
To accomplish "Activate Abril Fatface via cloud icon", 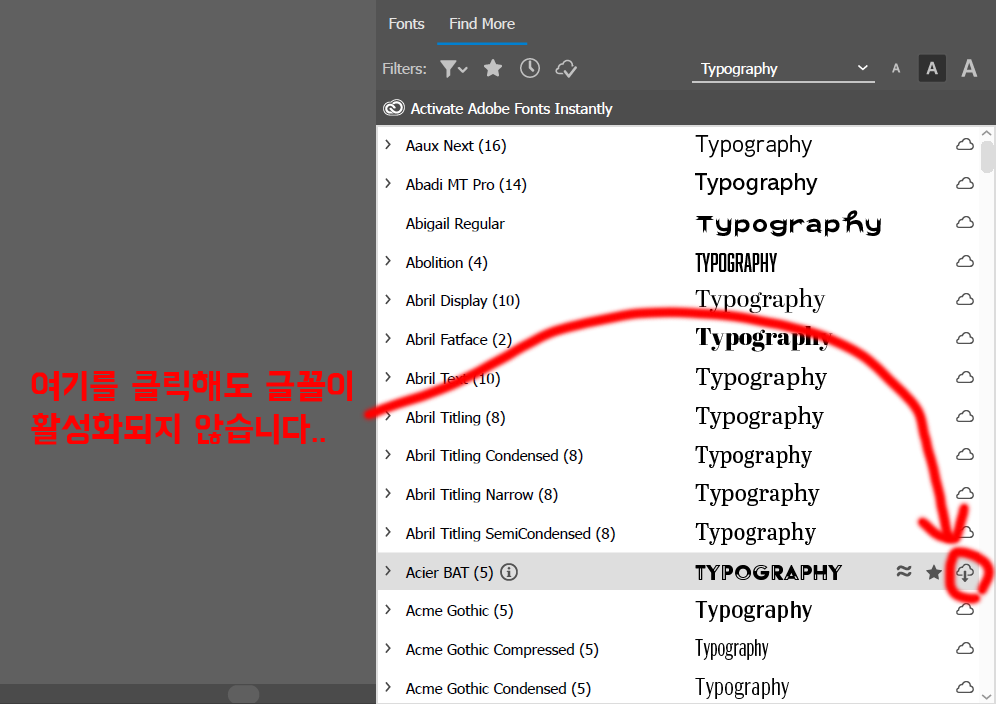I will [x=965, y=339].
